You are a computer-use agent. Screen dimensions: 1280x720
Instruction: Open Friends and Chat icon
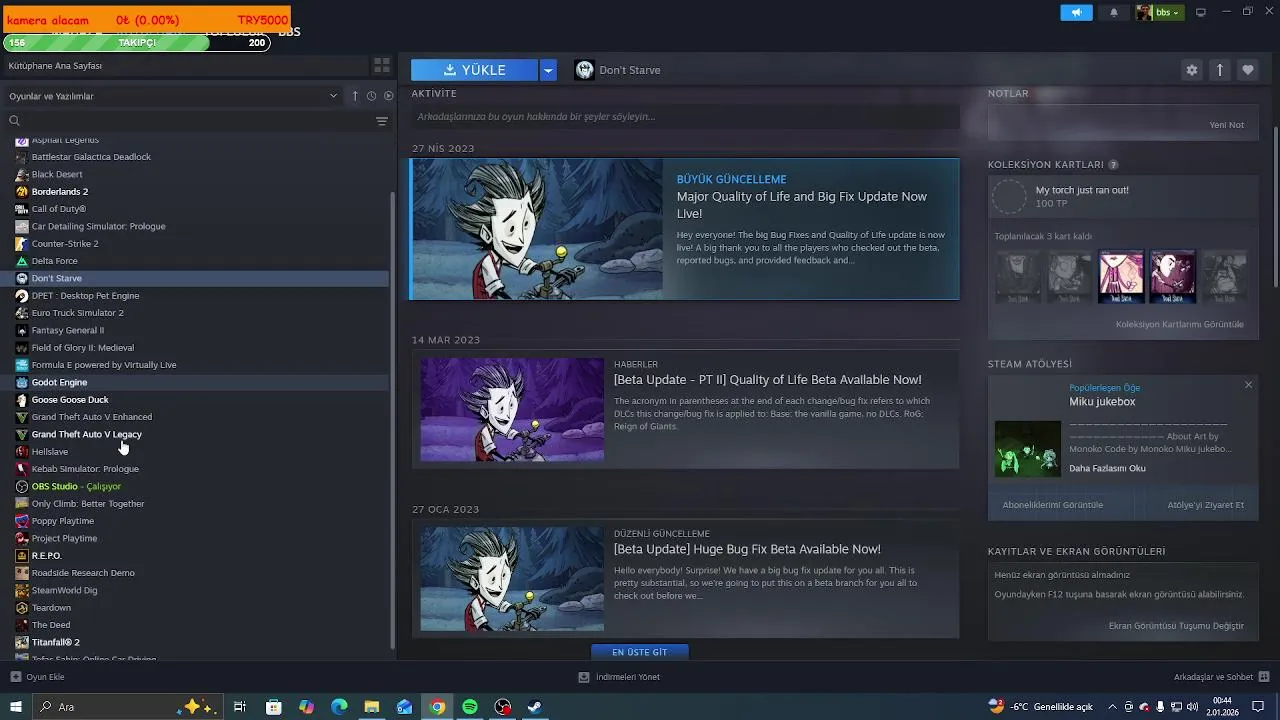(1264, 677)
